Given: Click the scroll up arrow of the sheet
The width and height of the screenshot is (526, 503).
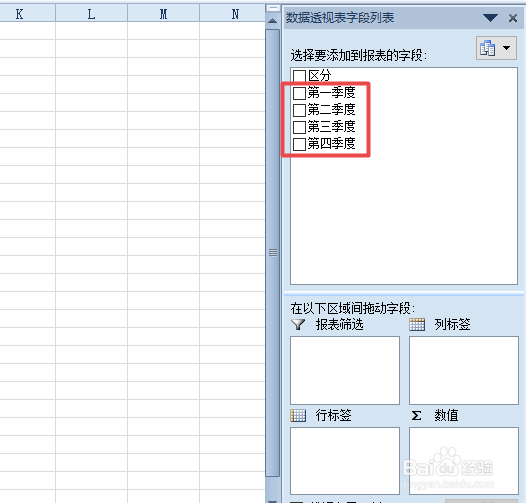Looking at the screenshot, I should coord(273,21).
